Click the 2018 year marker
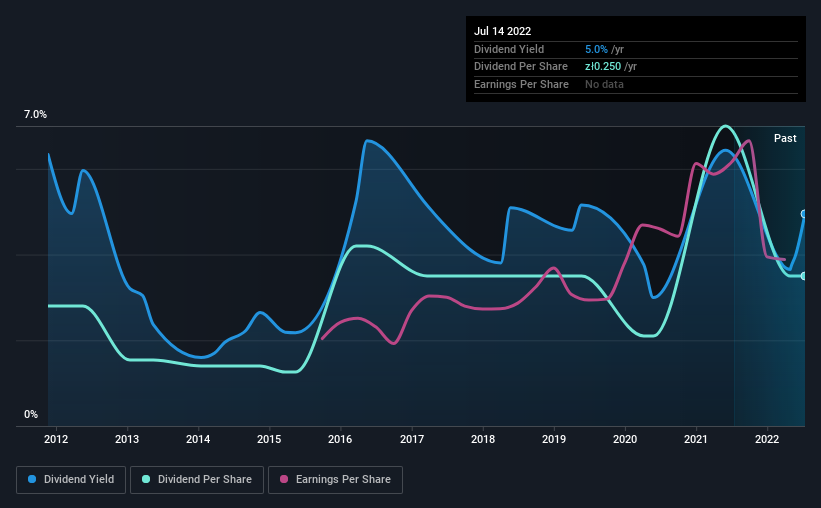This screenshot has height=508, width=821. (x=483, y=438)
